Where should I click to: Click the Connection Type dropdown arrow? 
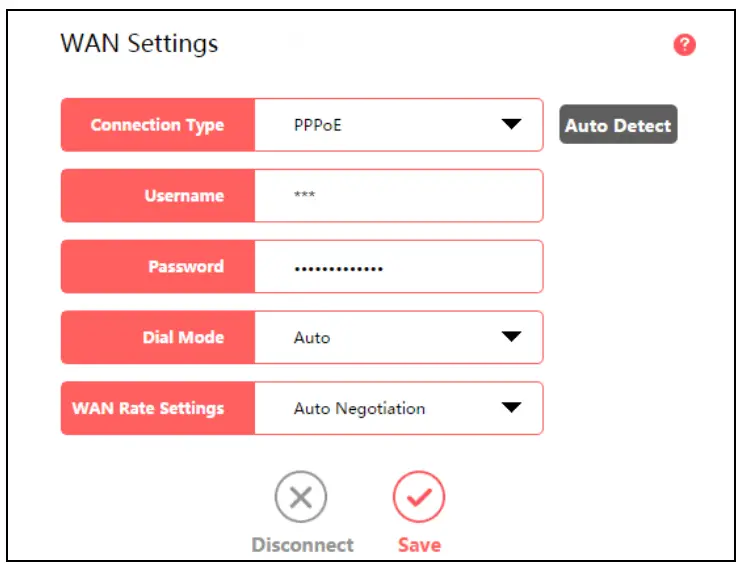[x=511, y=125]
